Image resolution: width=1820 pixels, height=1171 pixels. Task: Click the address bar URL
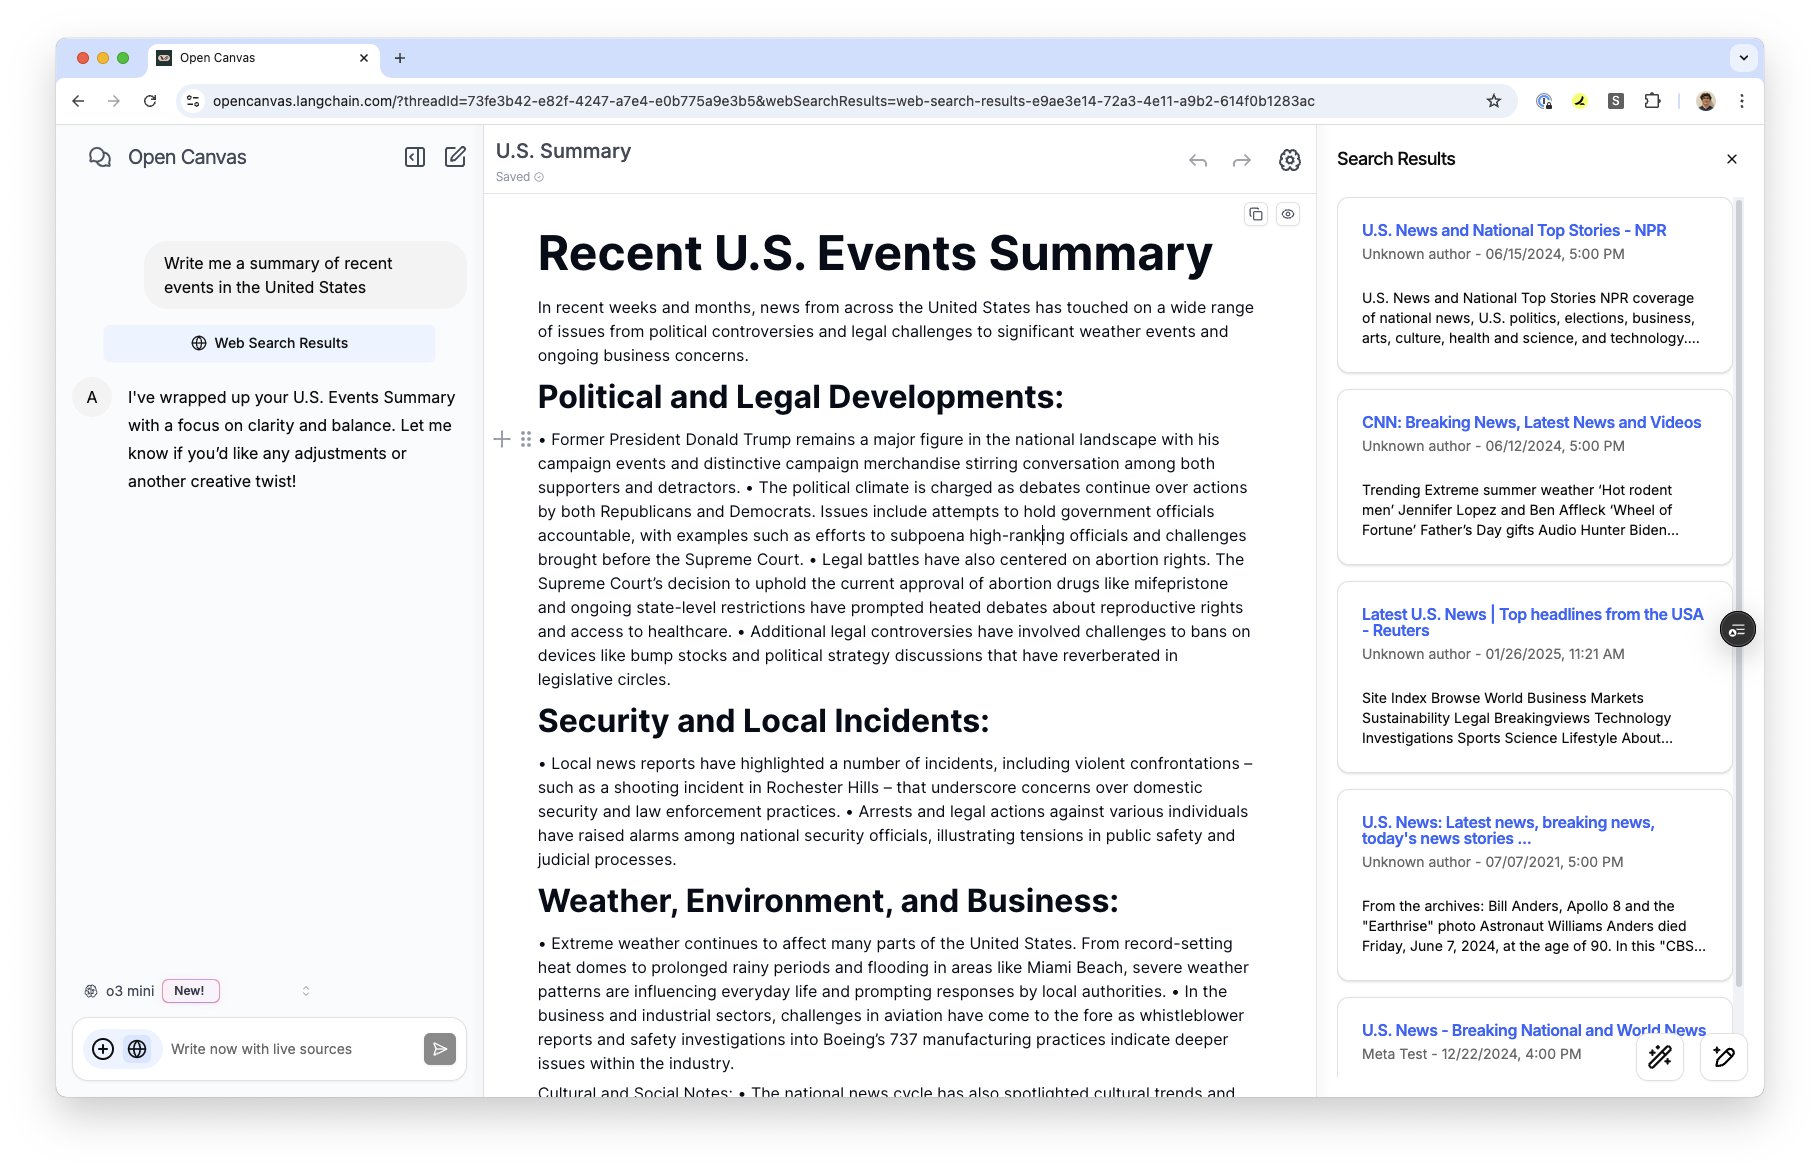763,101
